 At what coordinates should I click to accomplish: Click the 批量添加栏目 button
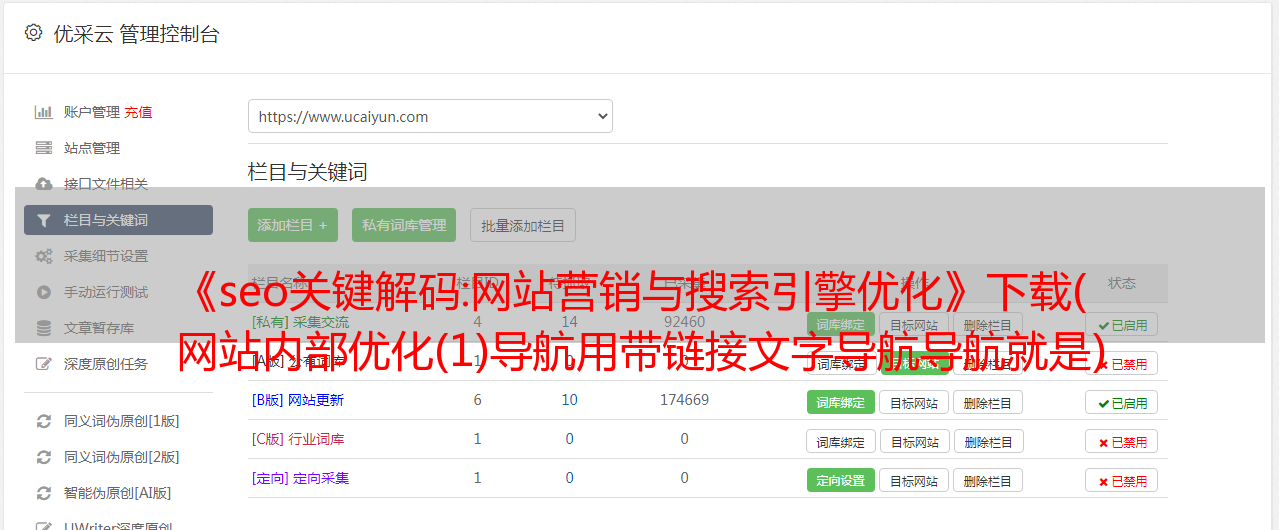click(x=523, y=225)
